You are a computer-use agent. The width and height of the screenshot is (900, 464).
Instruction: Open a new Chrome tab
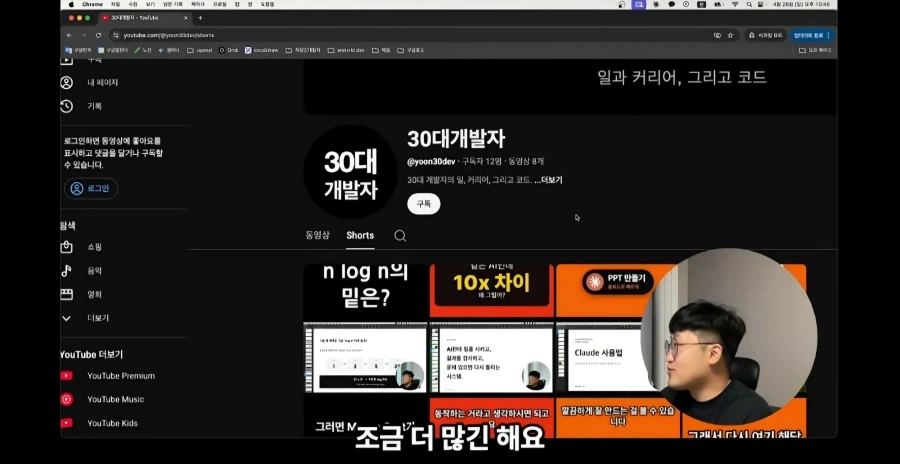tap(200, 18)
